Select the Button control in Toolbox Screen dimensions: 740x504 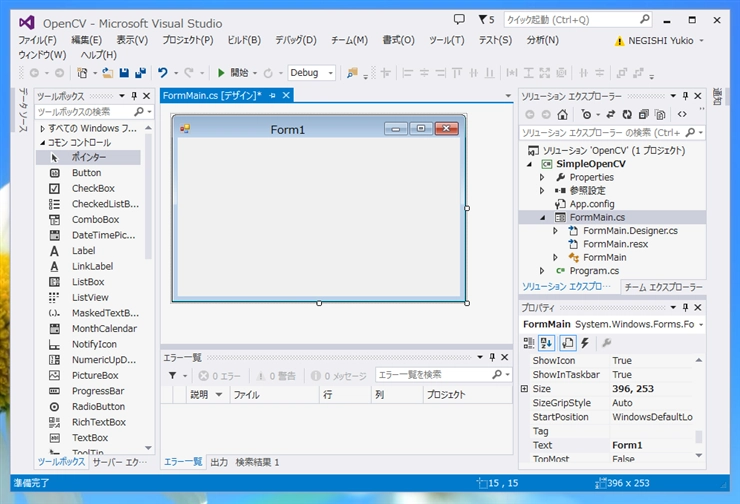(x=88, y=173)
